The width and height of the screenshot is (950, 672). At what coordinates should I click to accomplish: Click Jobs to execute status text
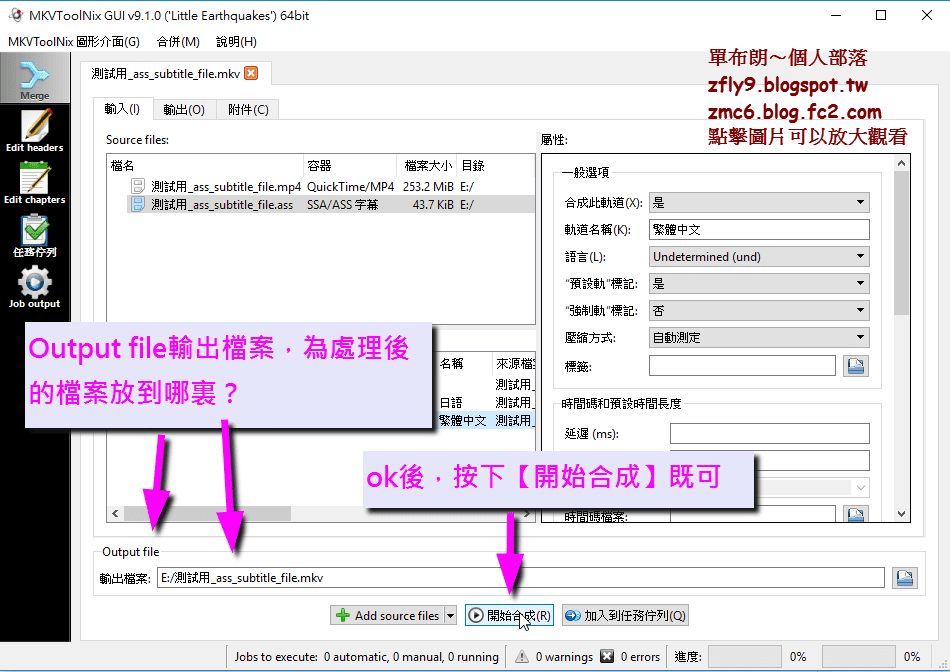(x=367, y=656)
